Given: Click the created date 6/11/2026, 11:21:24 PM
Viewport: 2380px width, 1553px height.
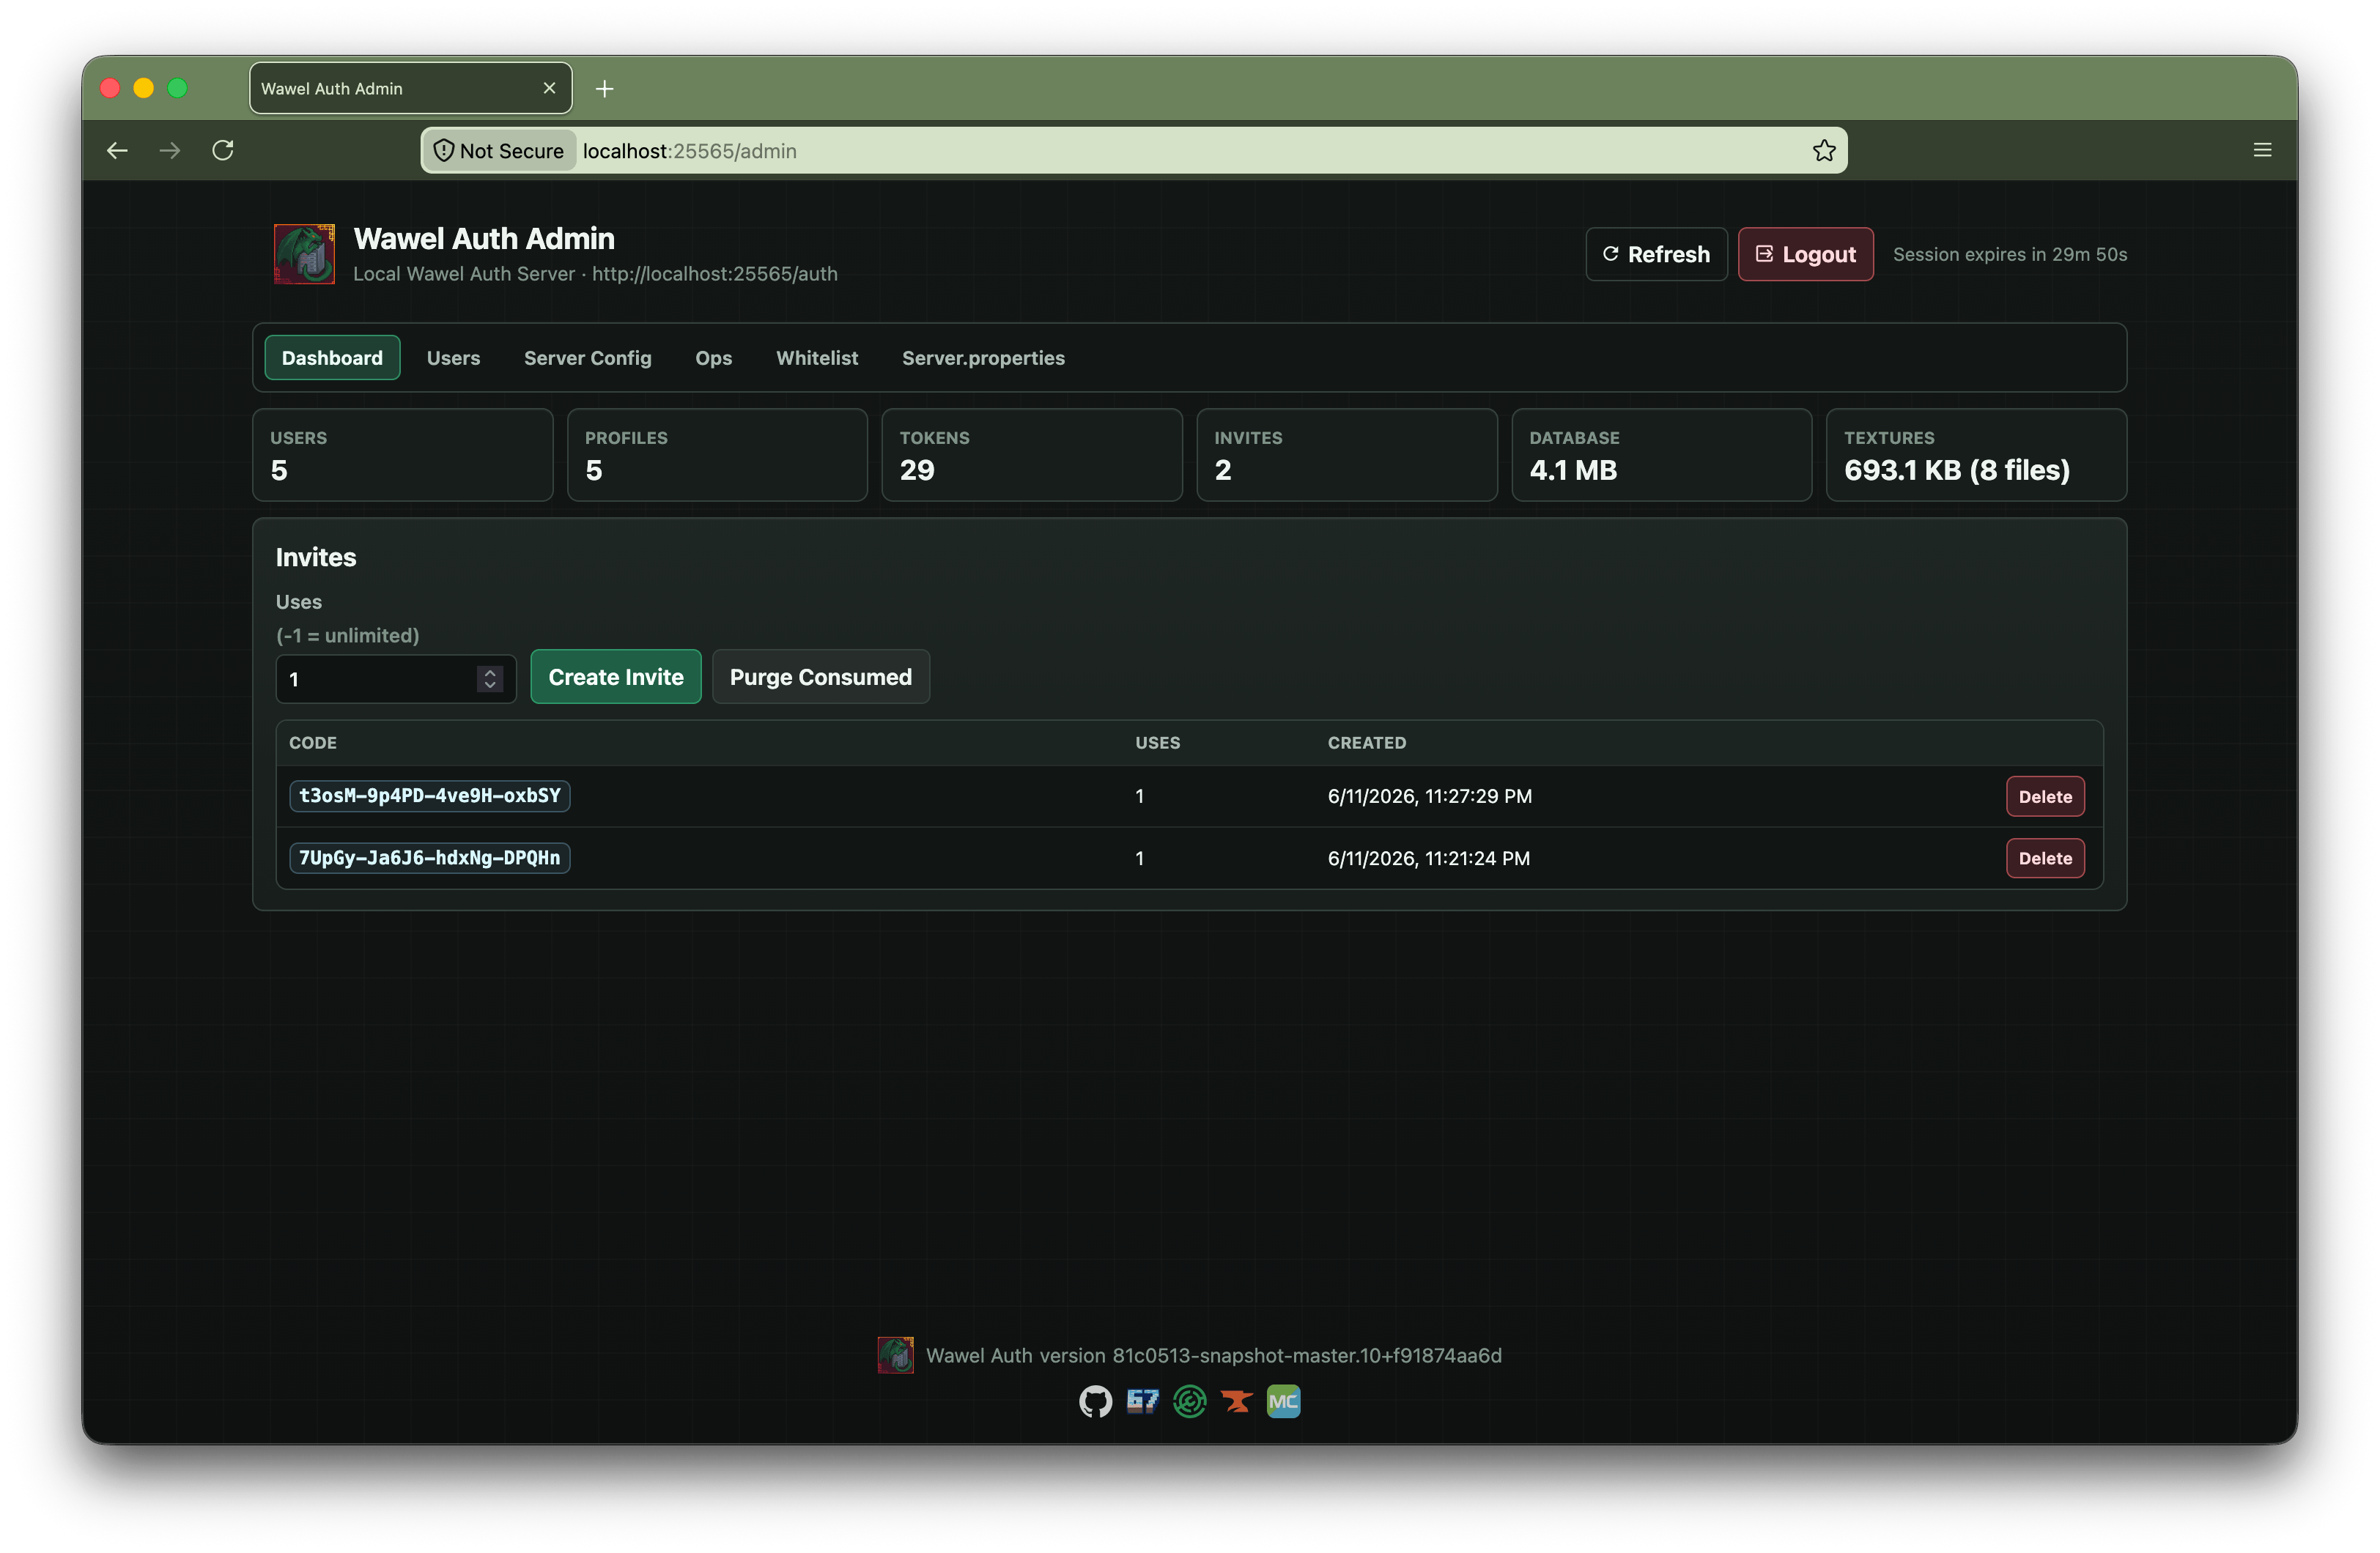Looking at the screenshot, I should (x=1428, y=858).
